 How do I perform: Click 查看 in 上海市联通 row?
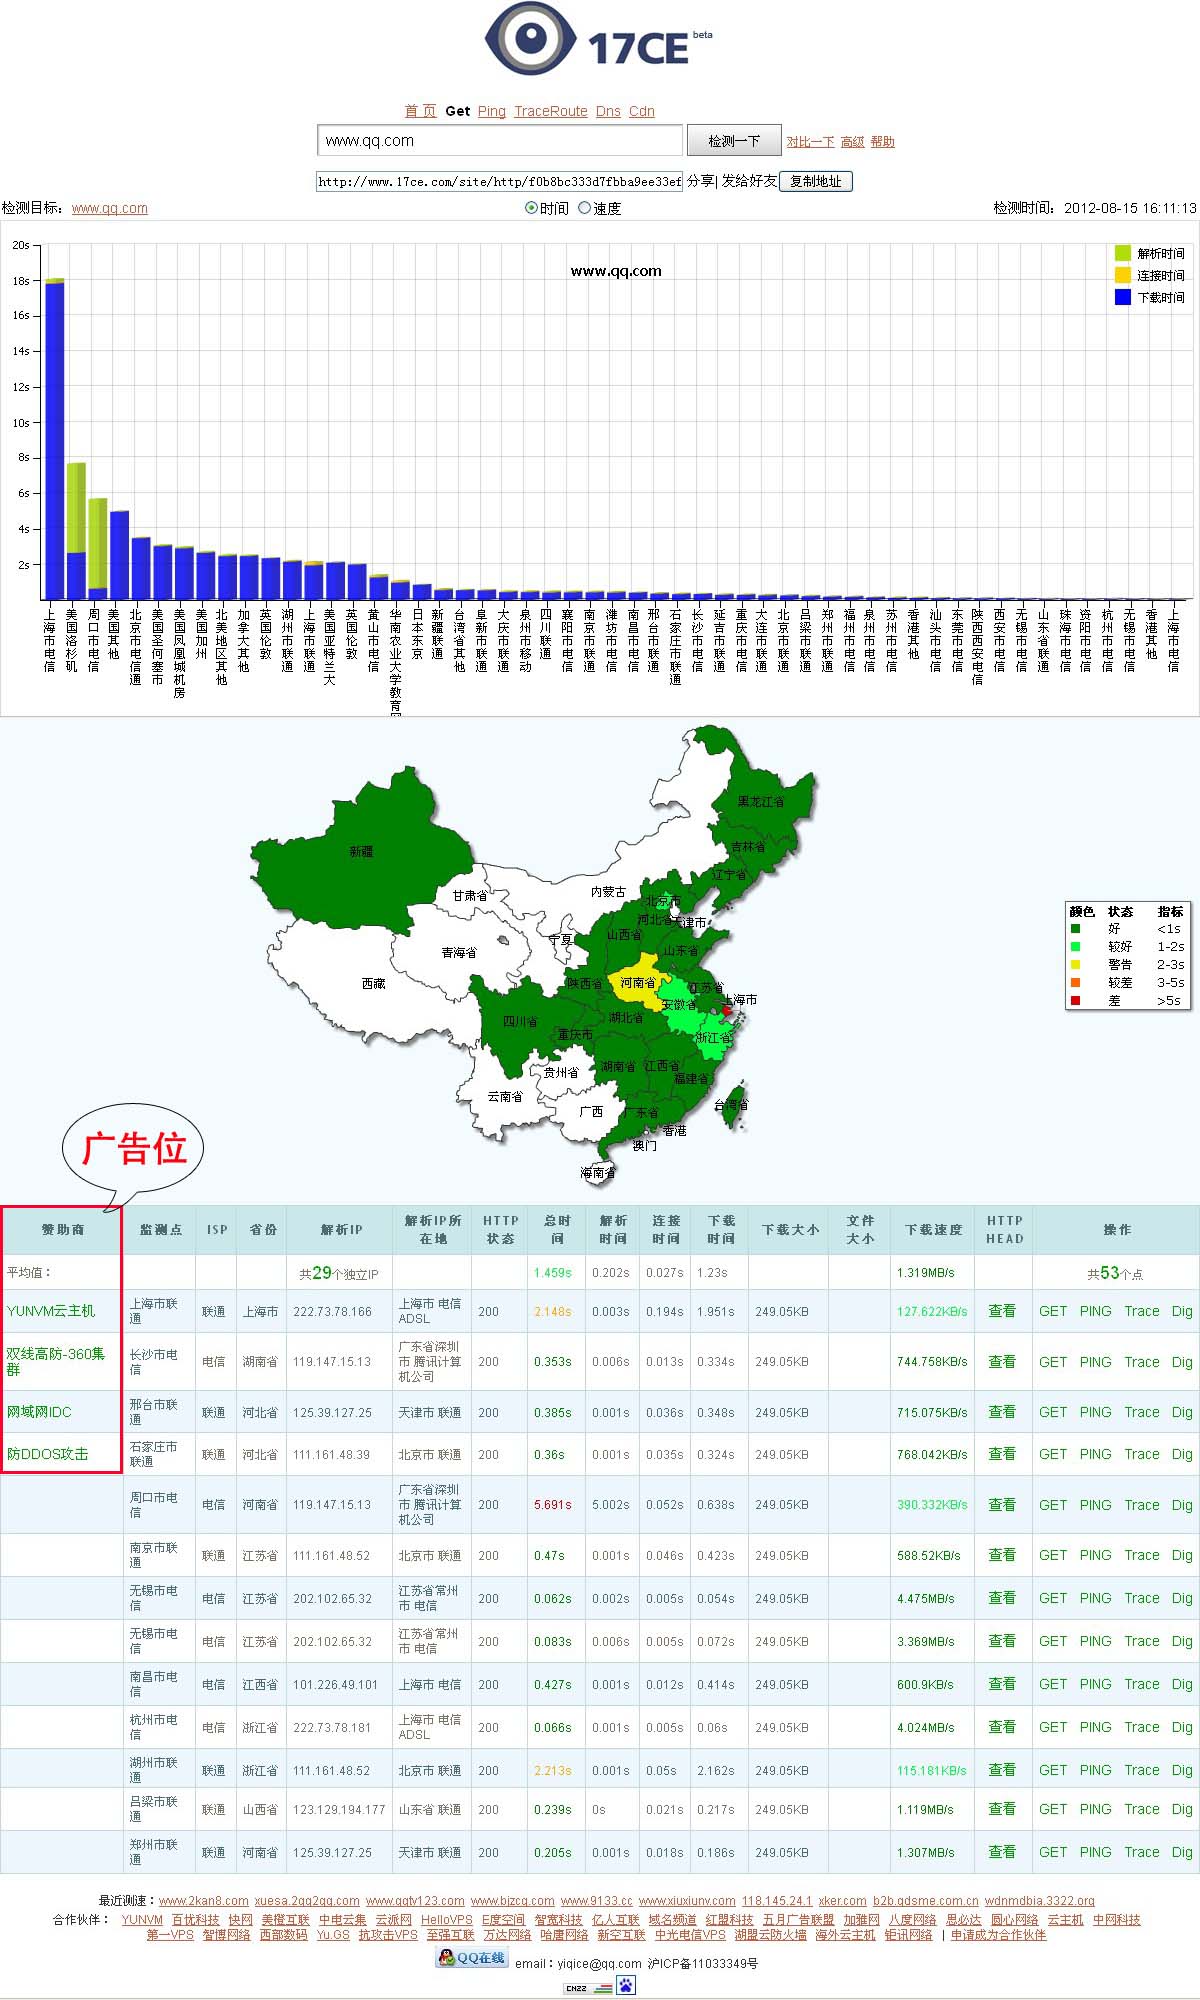pyautogui.click(x=1002, y=1311)
